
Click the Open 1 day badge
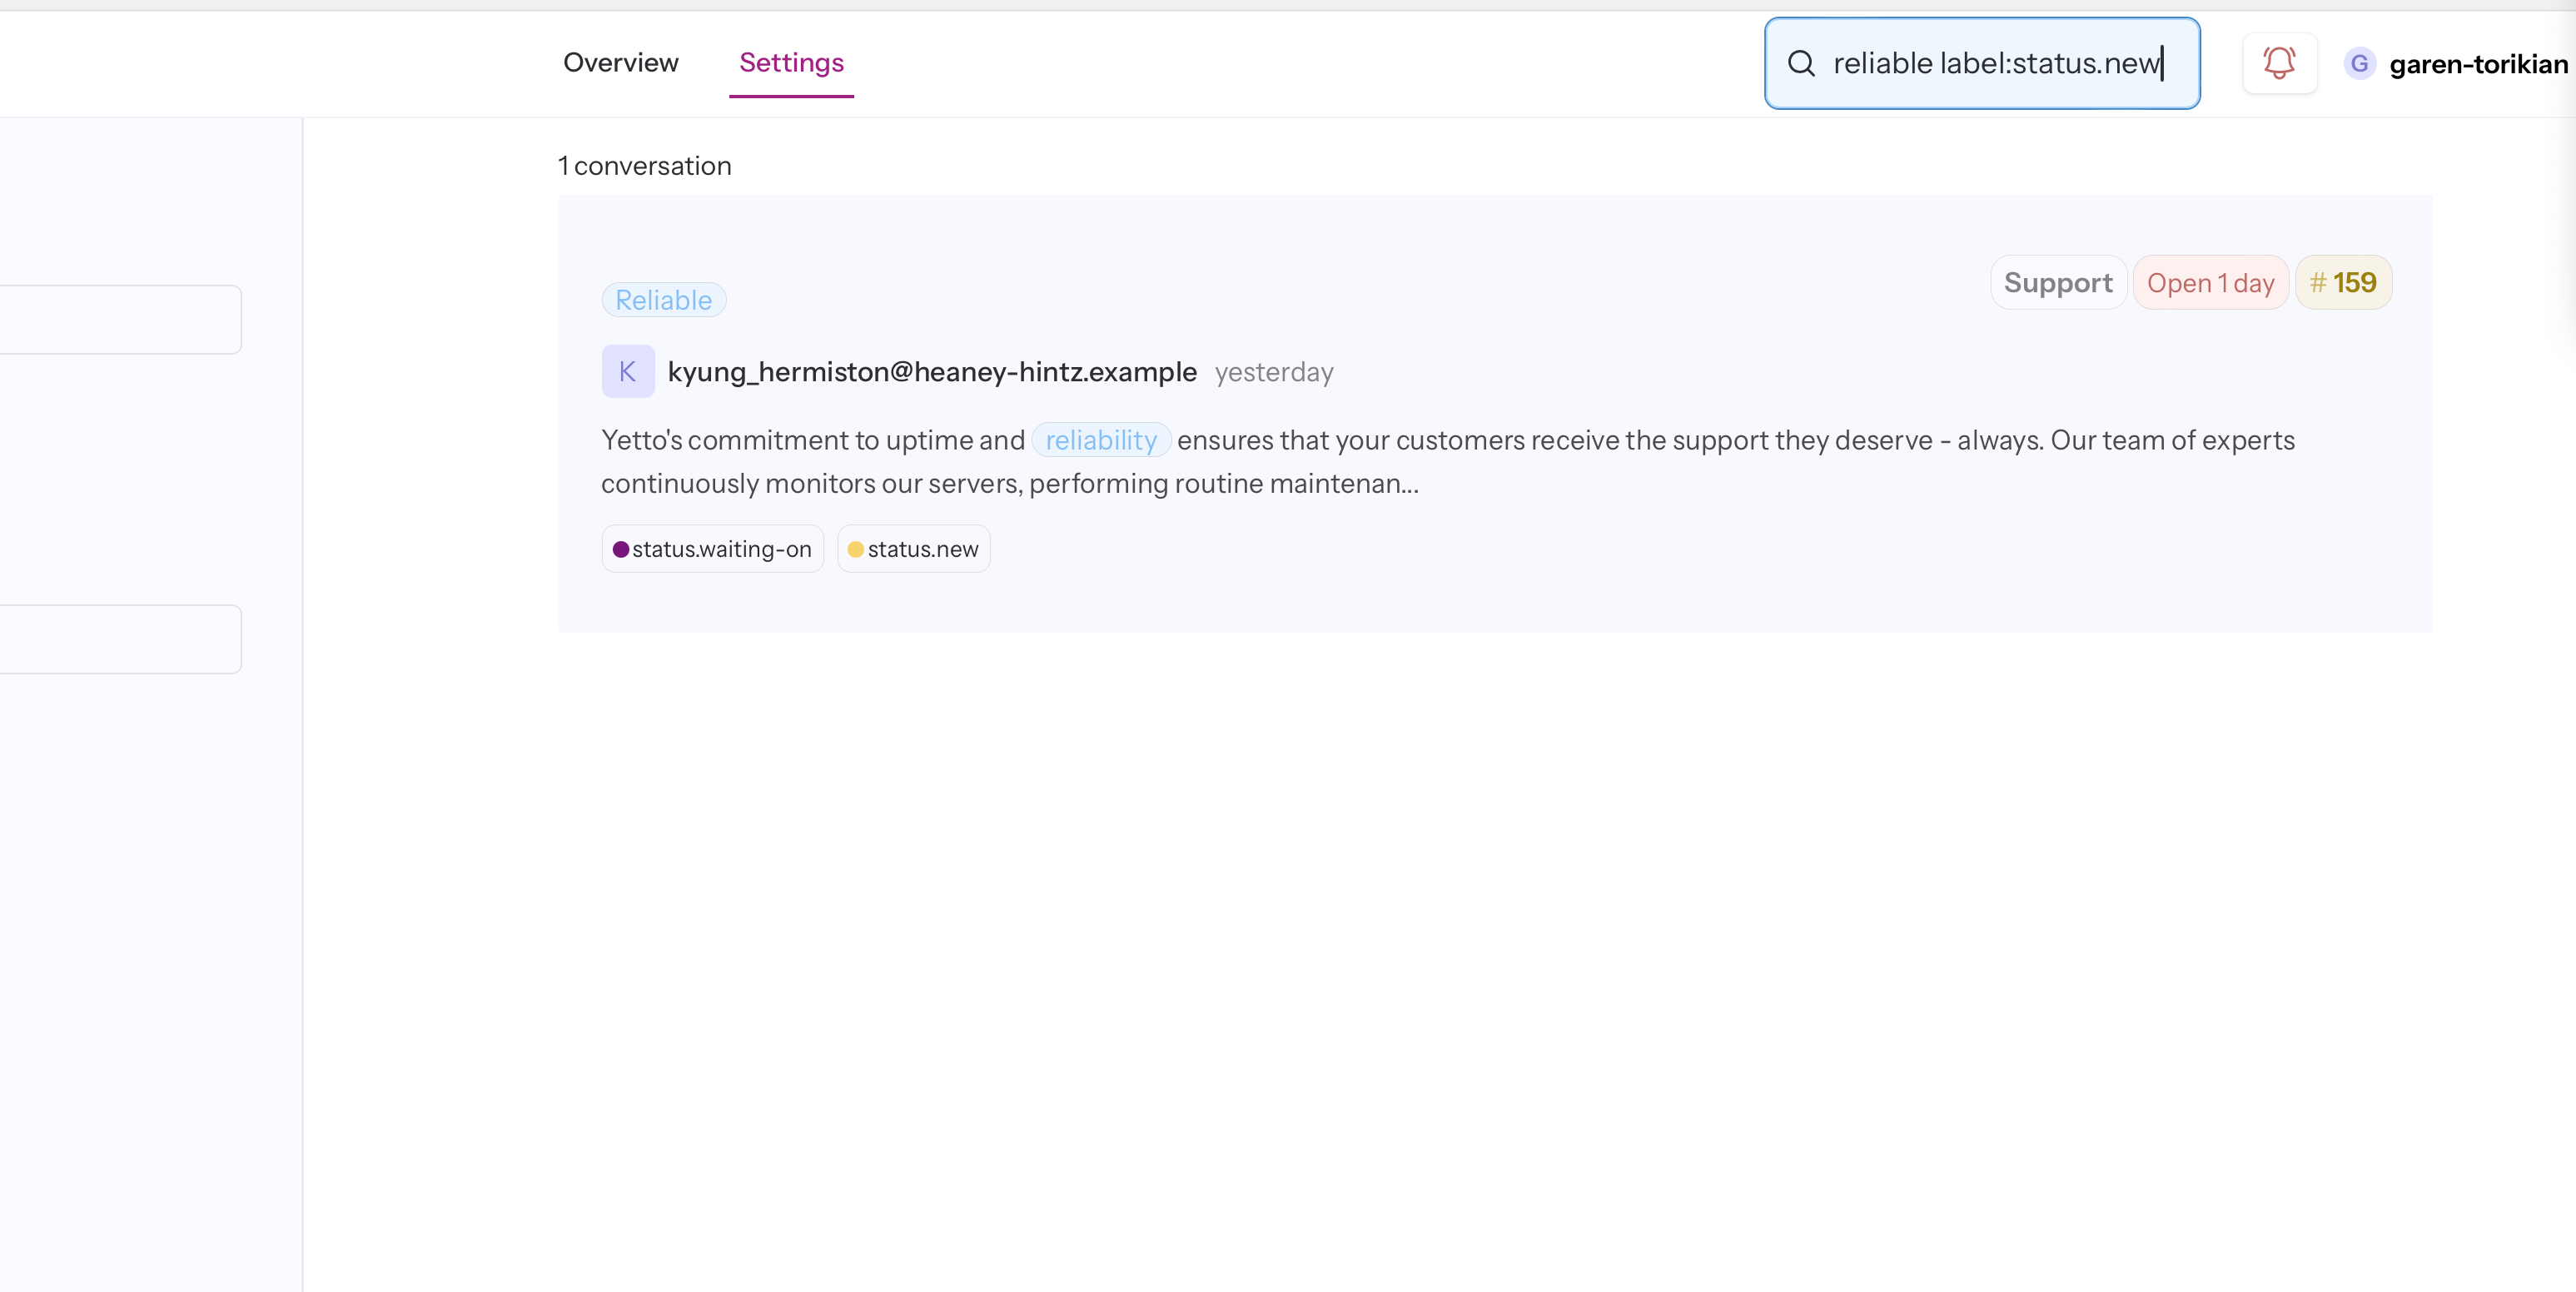pos(2210,283)
